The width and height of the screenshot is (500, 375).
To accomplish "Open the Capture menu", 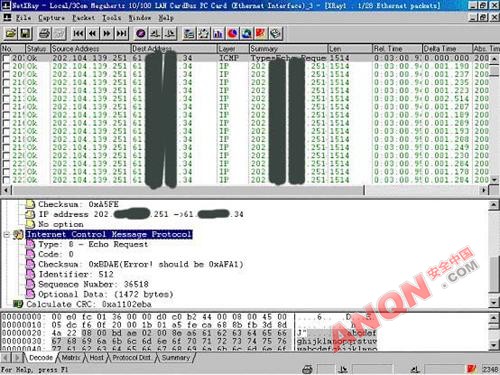I will pos(51,18).
